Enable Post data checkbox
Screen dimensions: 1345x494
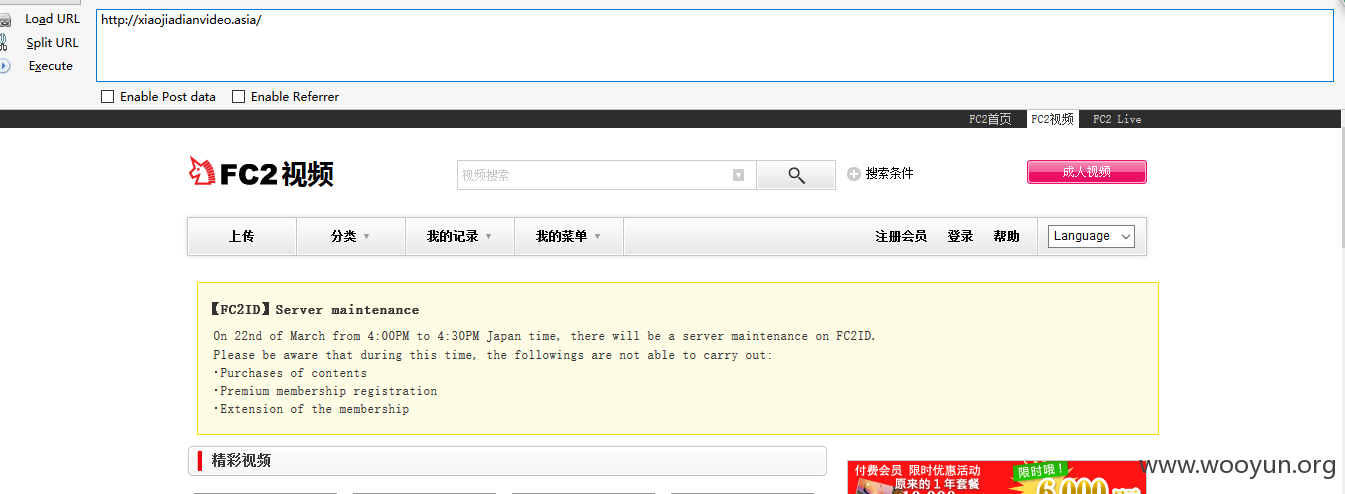tap(107, 97)
